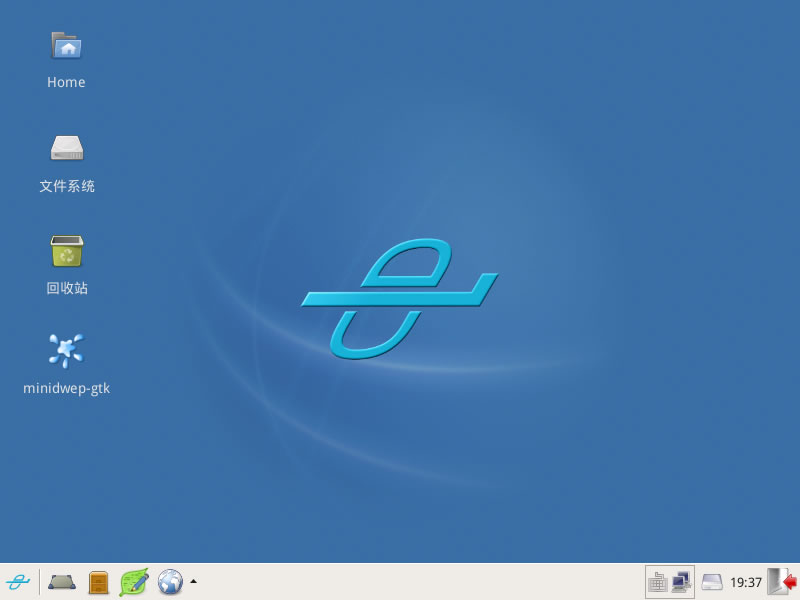Click the 19:37 panel clock
Image resolution: width=800 pixels, height=600 pixels.
click(x=745, y=582)
